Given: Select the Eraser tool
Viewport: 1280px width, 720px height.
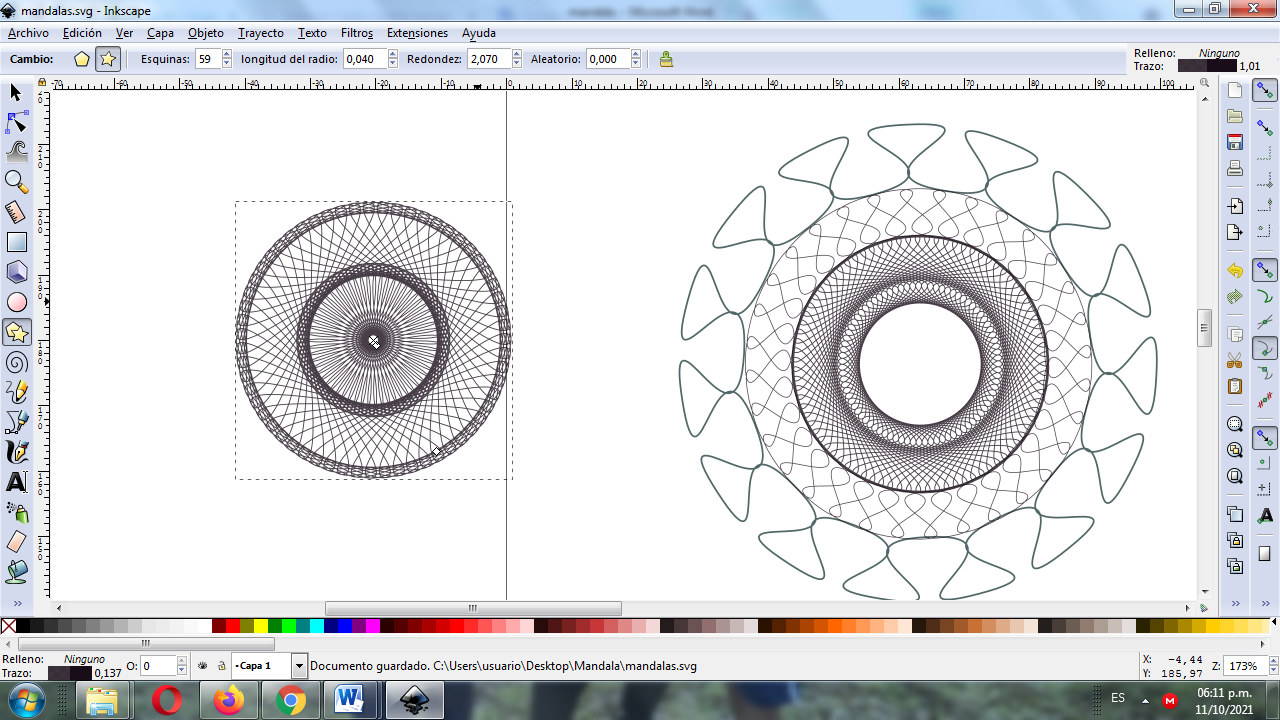Looking at the screenshot, I should pos(16,542).
